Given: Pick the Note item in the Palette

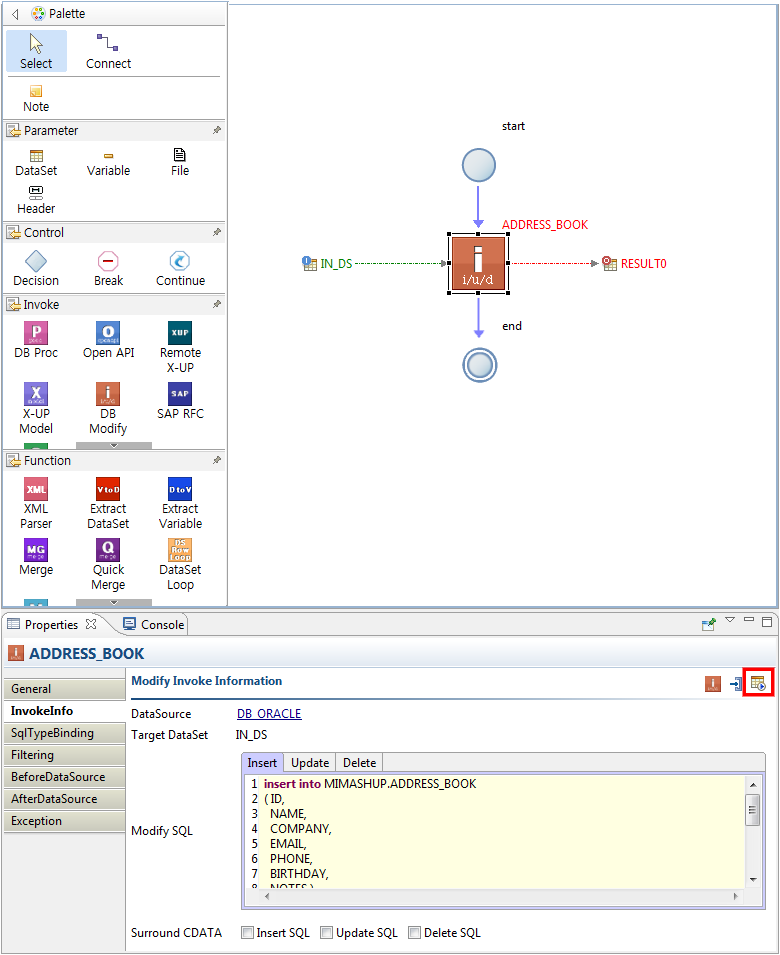Looking at the screenshot, I should (36, 99).
